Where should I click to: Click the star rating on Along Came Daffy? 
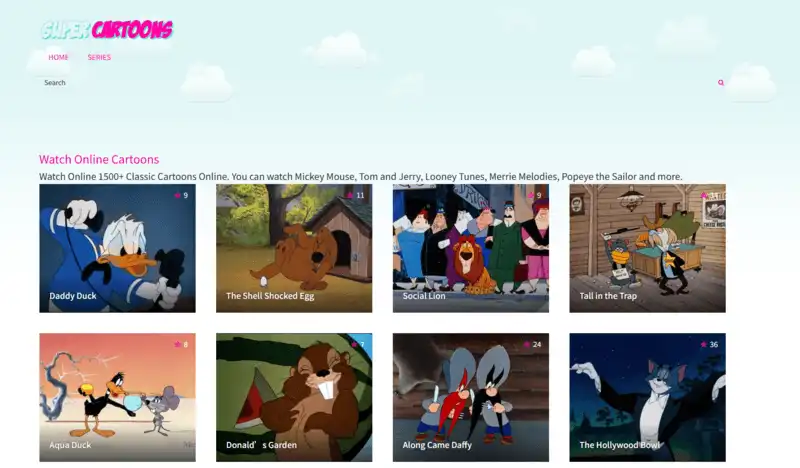(533, 344)
